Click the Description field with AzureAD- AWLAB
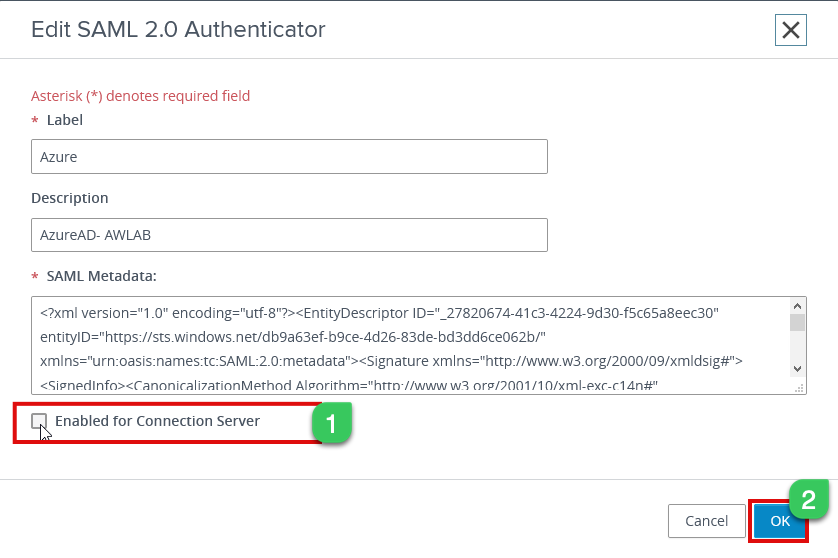Image resolution: width=838 pixels, height=558 pixels. click(x=289, y=235)
